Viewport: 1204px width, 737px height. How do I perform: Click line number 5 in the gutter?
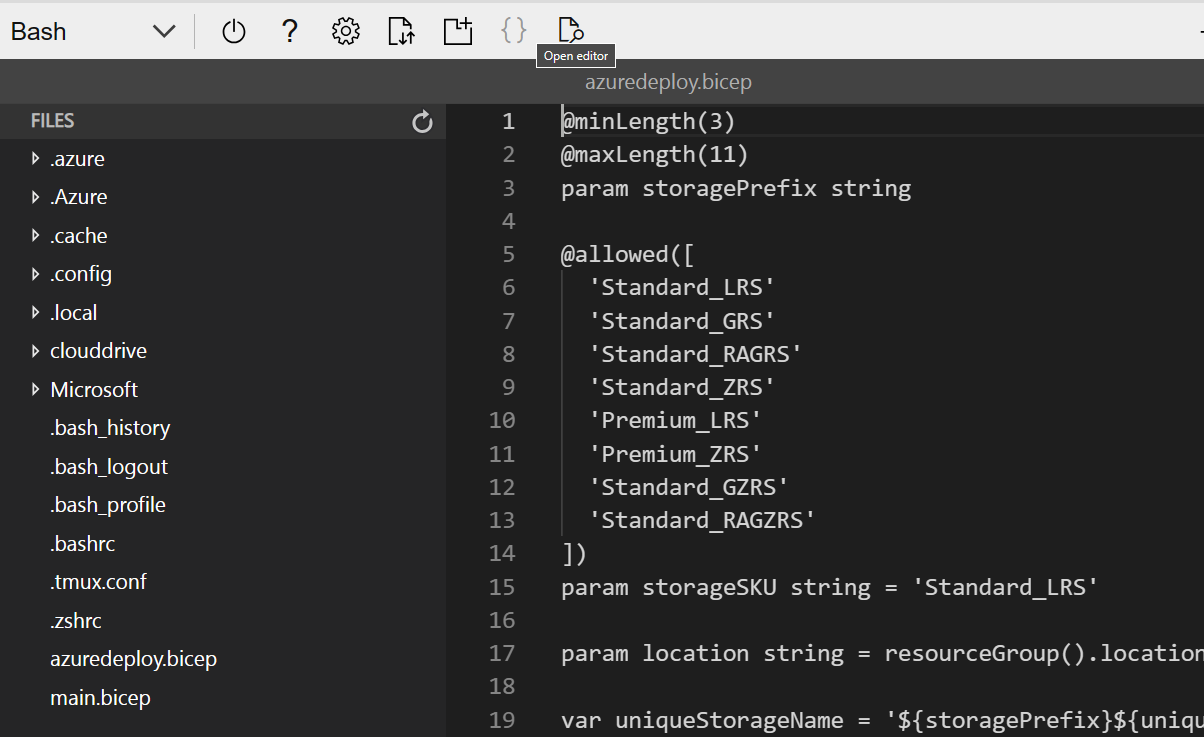(508, 254)
